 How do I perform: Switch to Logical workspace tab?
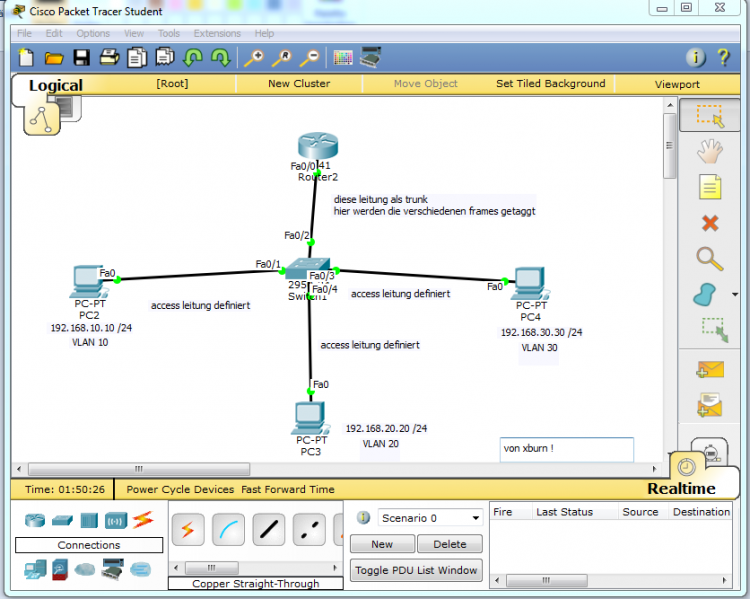55,85
